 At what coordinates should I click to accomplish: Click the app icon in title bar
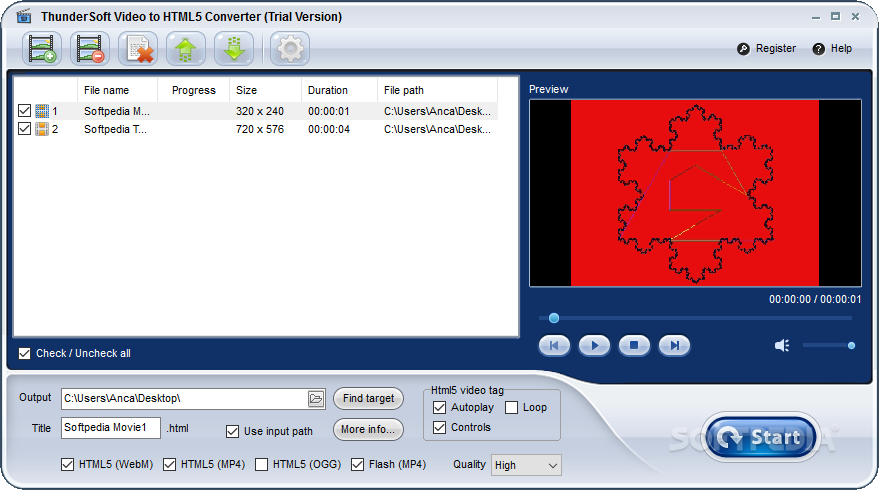coord(24,16)
